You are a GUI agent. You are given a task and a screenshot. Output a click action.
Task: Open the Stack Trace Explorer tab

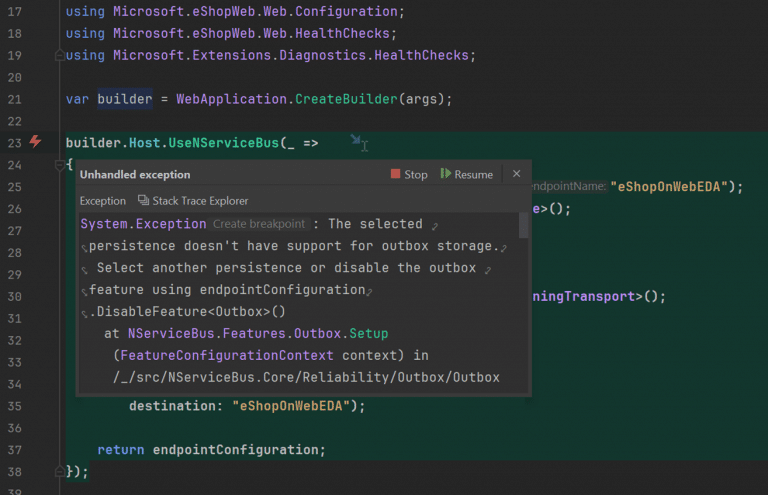[193, 201]
